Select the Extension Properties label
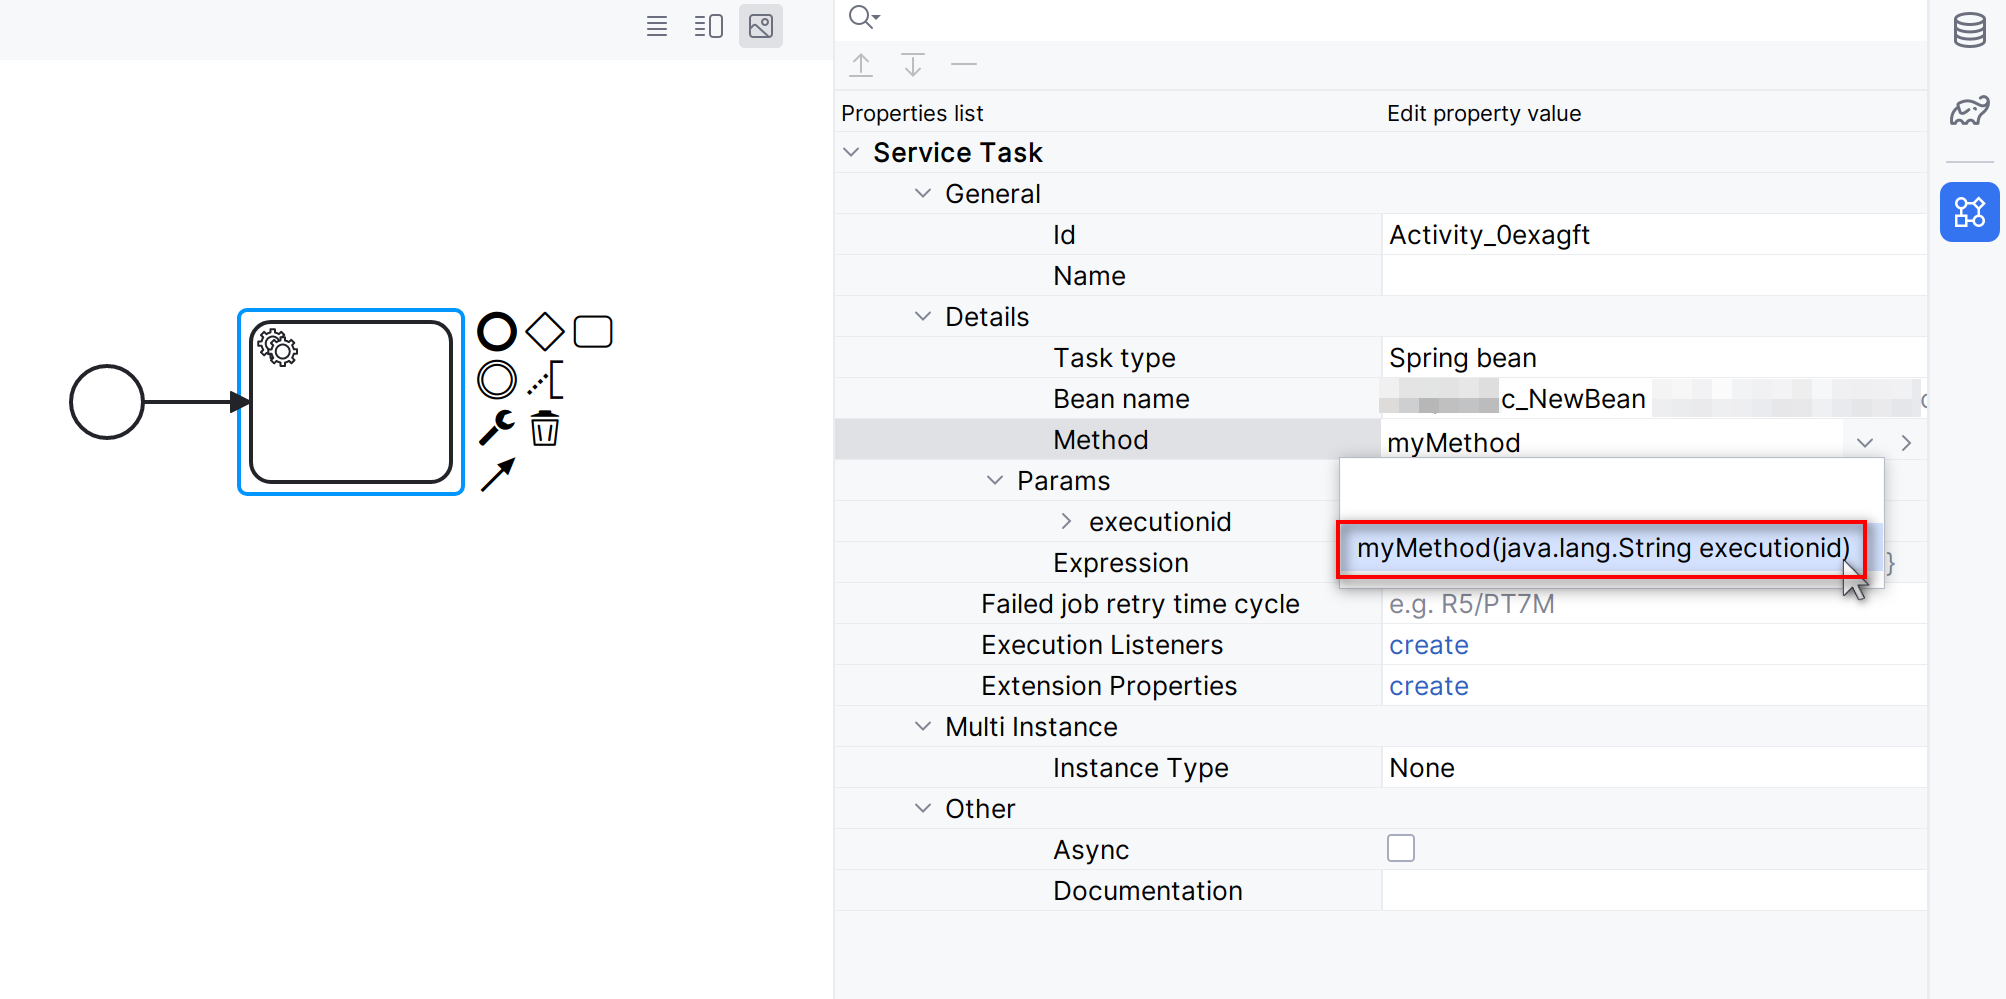This screenshot has height=999, width=2006. coord(1109,686)
